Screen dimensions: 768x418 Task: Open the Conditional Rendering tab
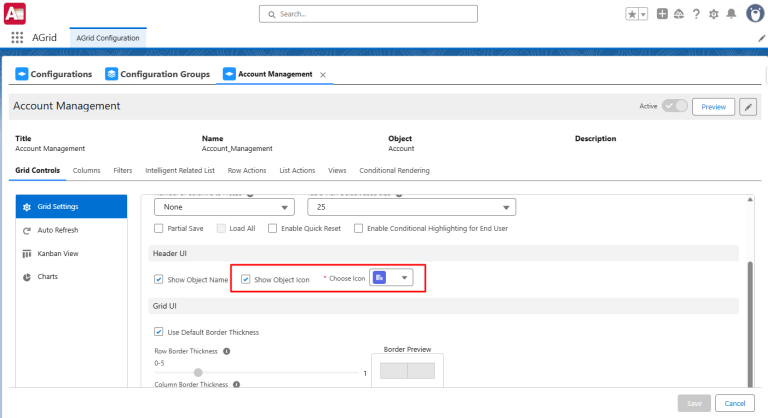(x=394, y=171)
